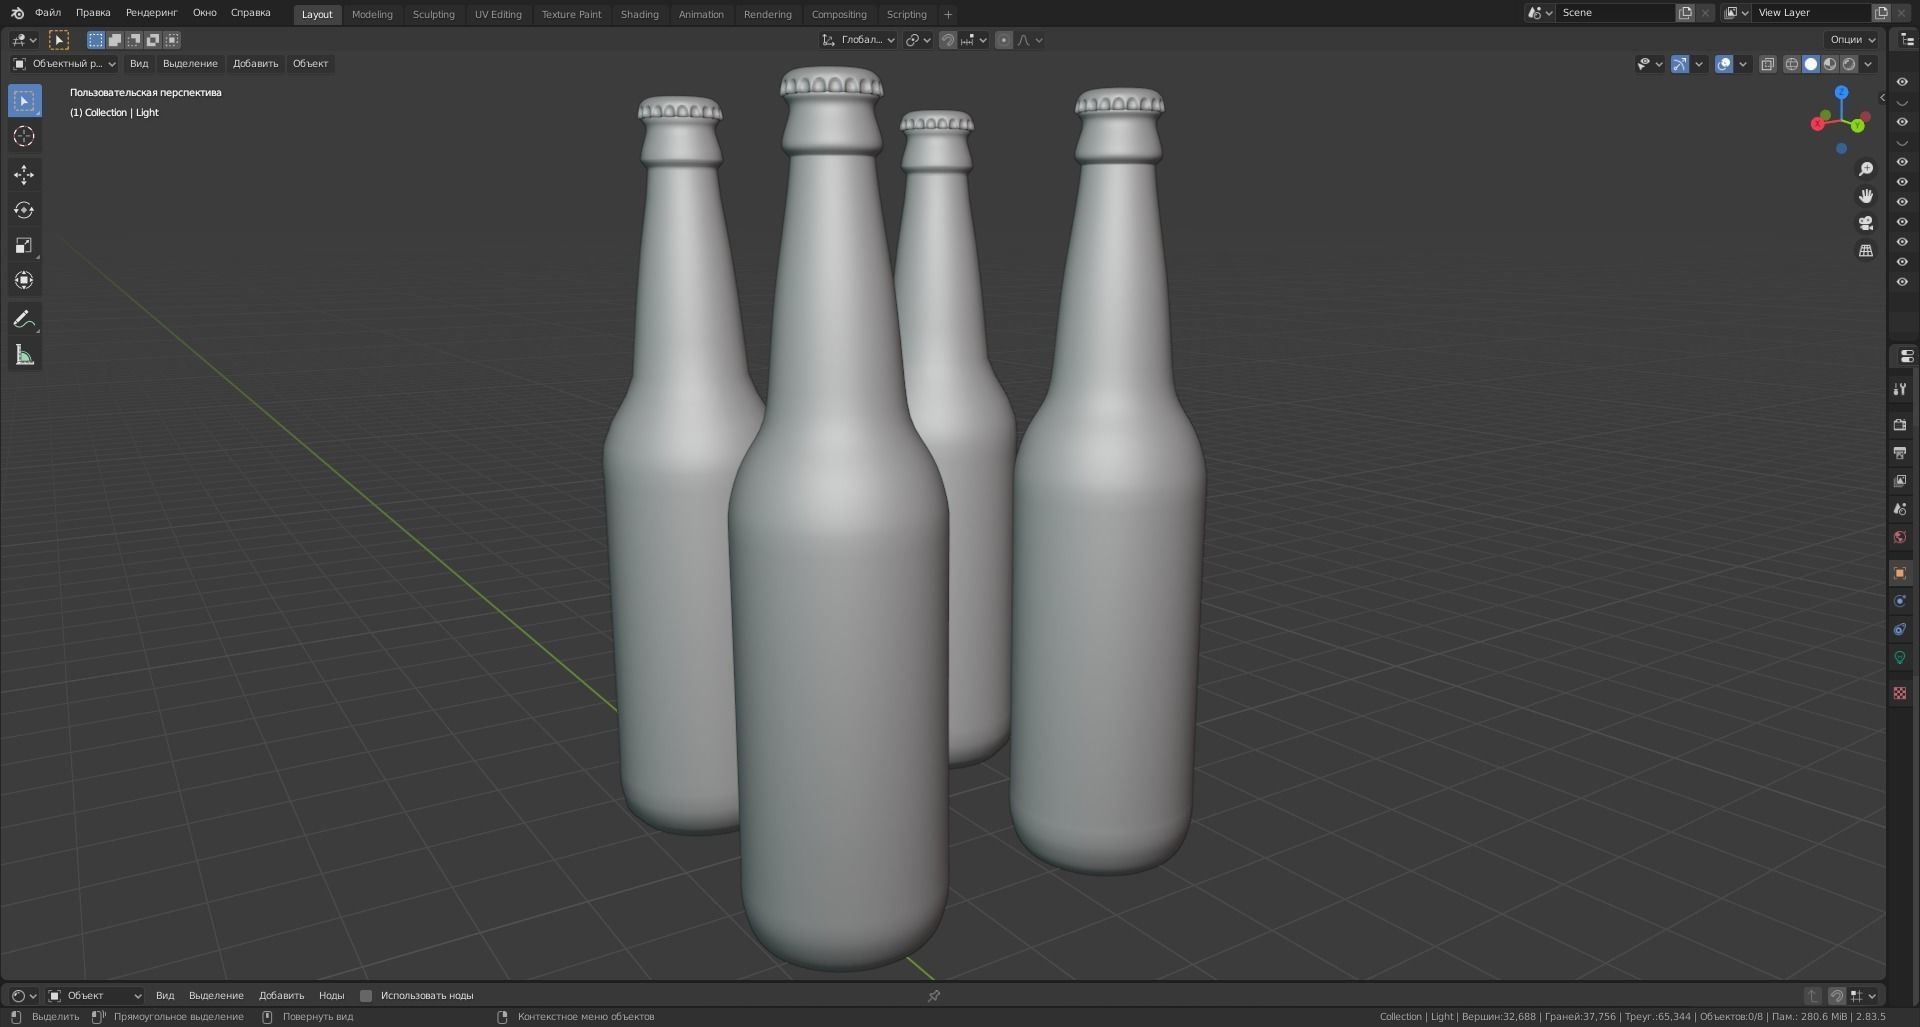Select the Select Box tool
Viewport: 1920px width, 1027px height.
click(24, 101)
